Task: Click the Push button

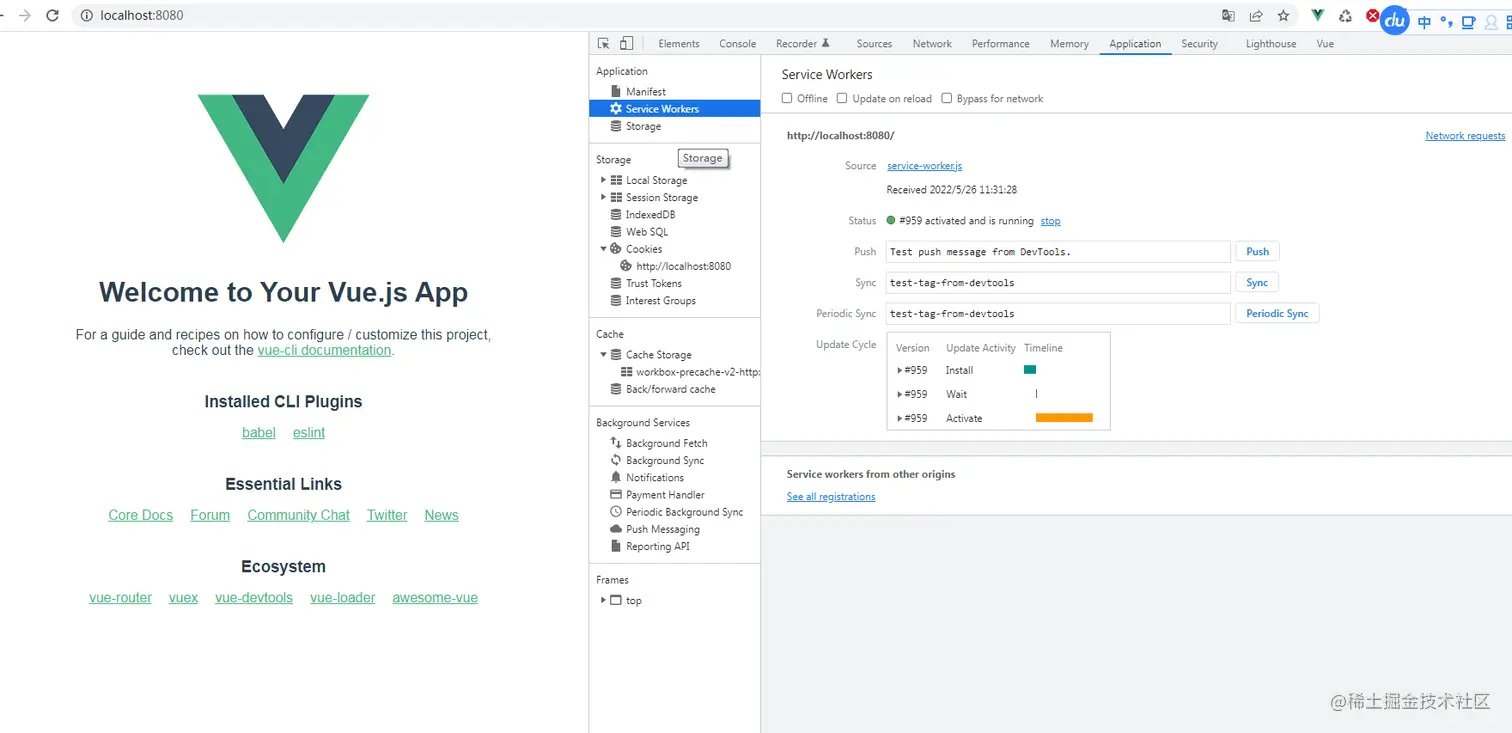Action: pyautogui.click(x=1257, y=251)
